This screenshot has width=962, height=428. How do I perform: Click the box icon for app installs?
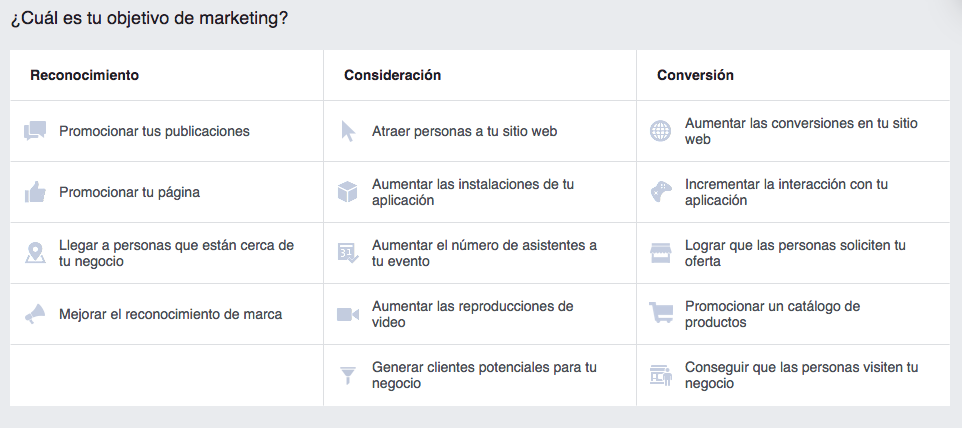[348, 192]
